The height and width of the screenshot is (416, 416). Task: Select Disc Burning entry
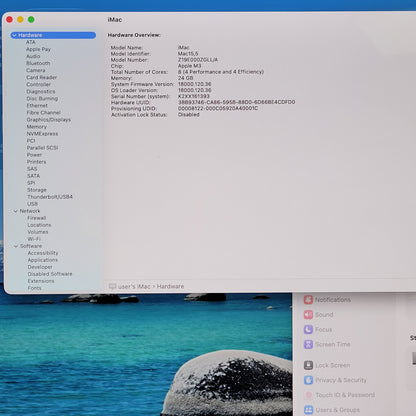[42, 98]
